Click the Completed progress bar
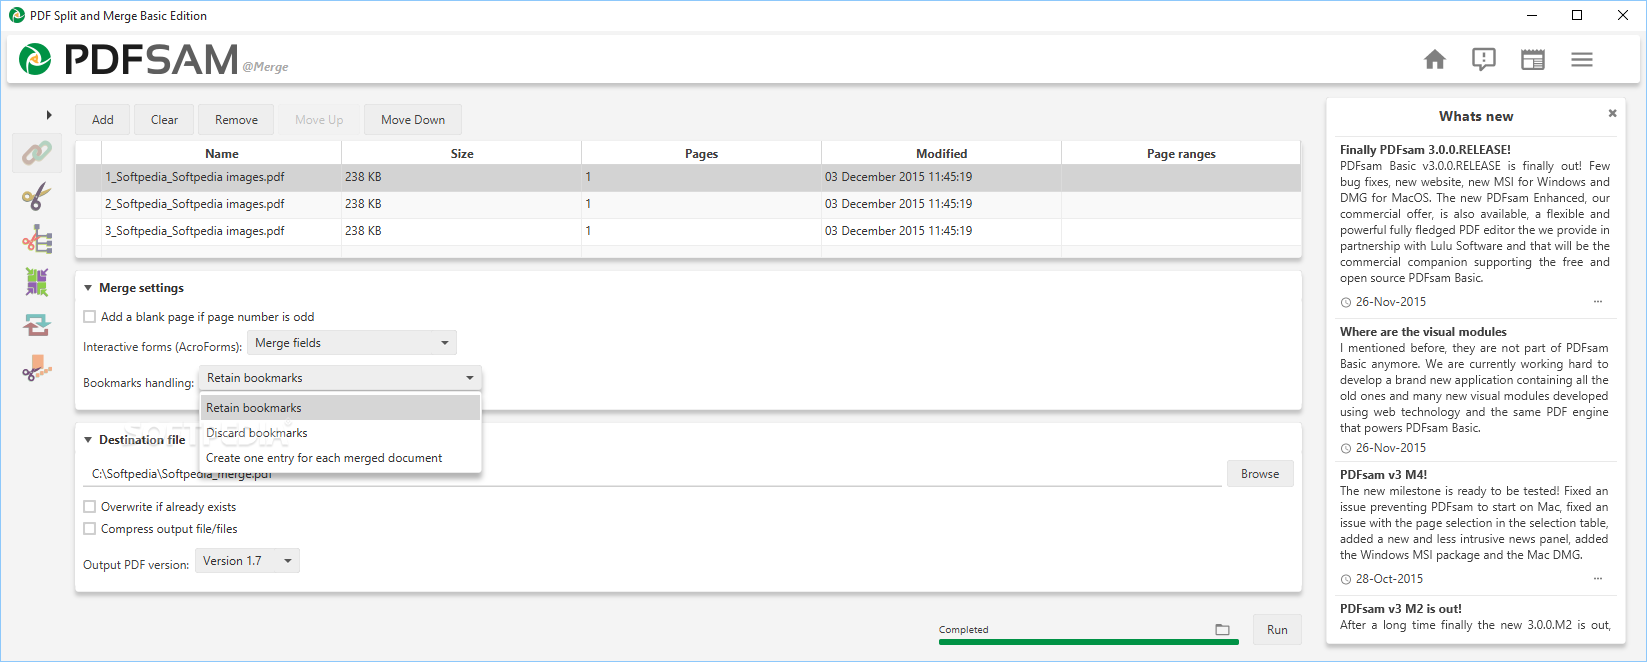The height and width of the screenshot is (662, 1647). point(1088,642)
